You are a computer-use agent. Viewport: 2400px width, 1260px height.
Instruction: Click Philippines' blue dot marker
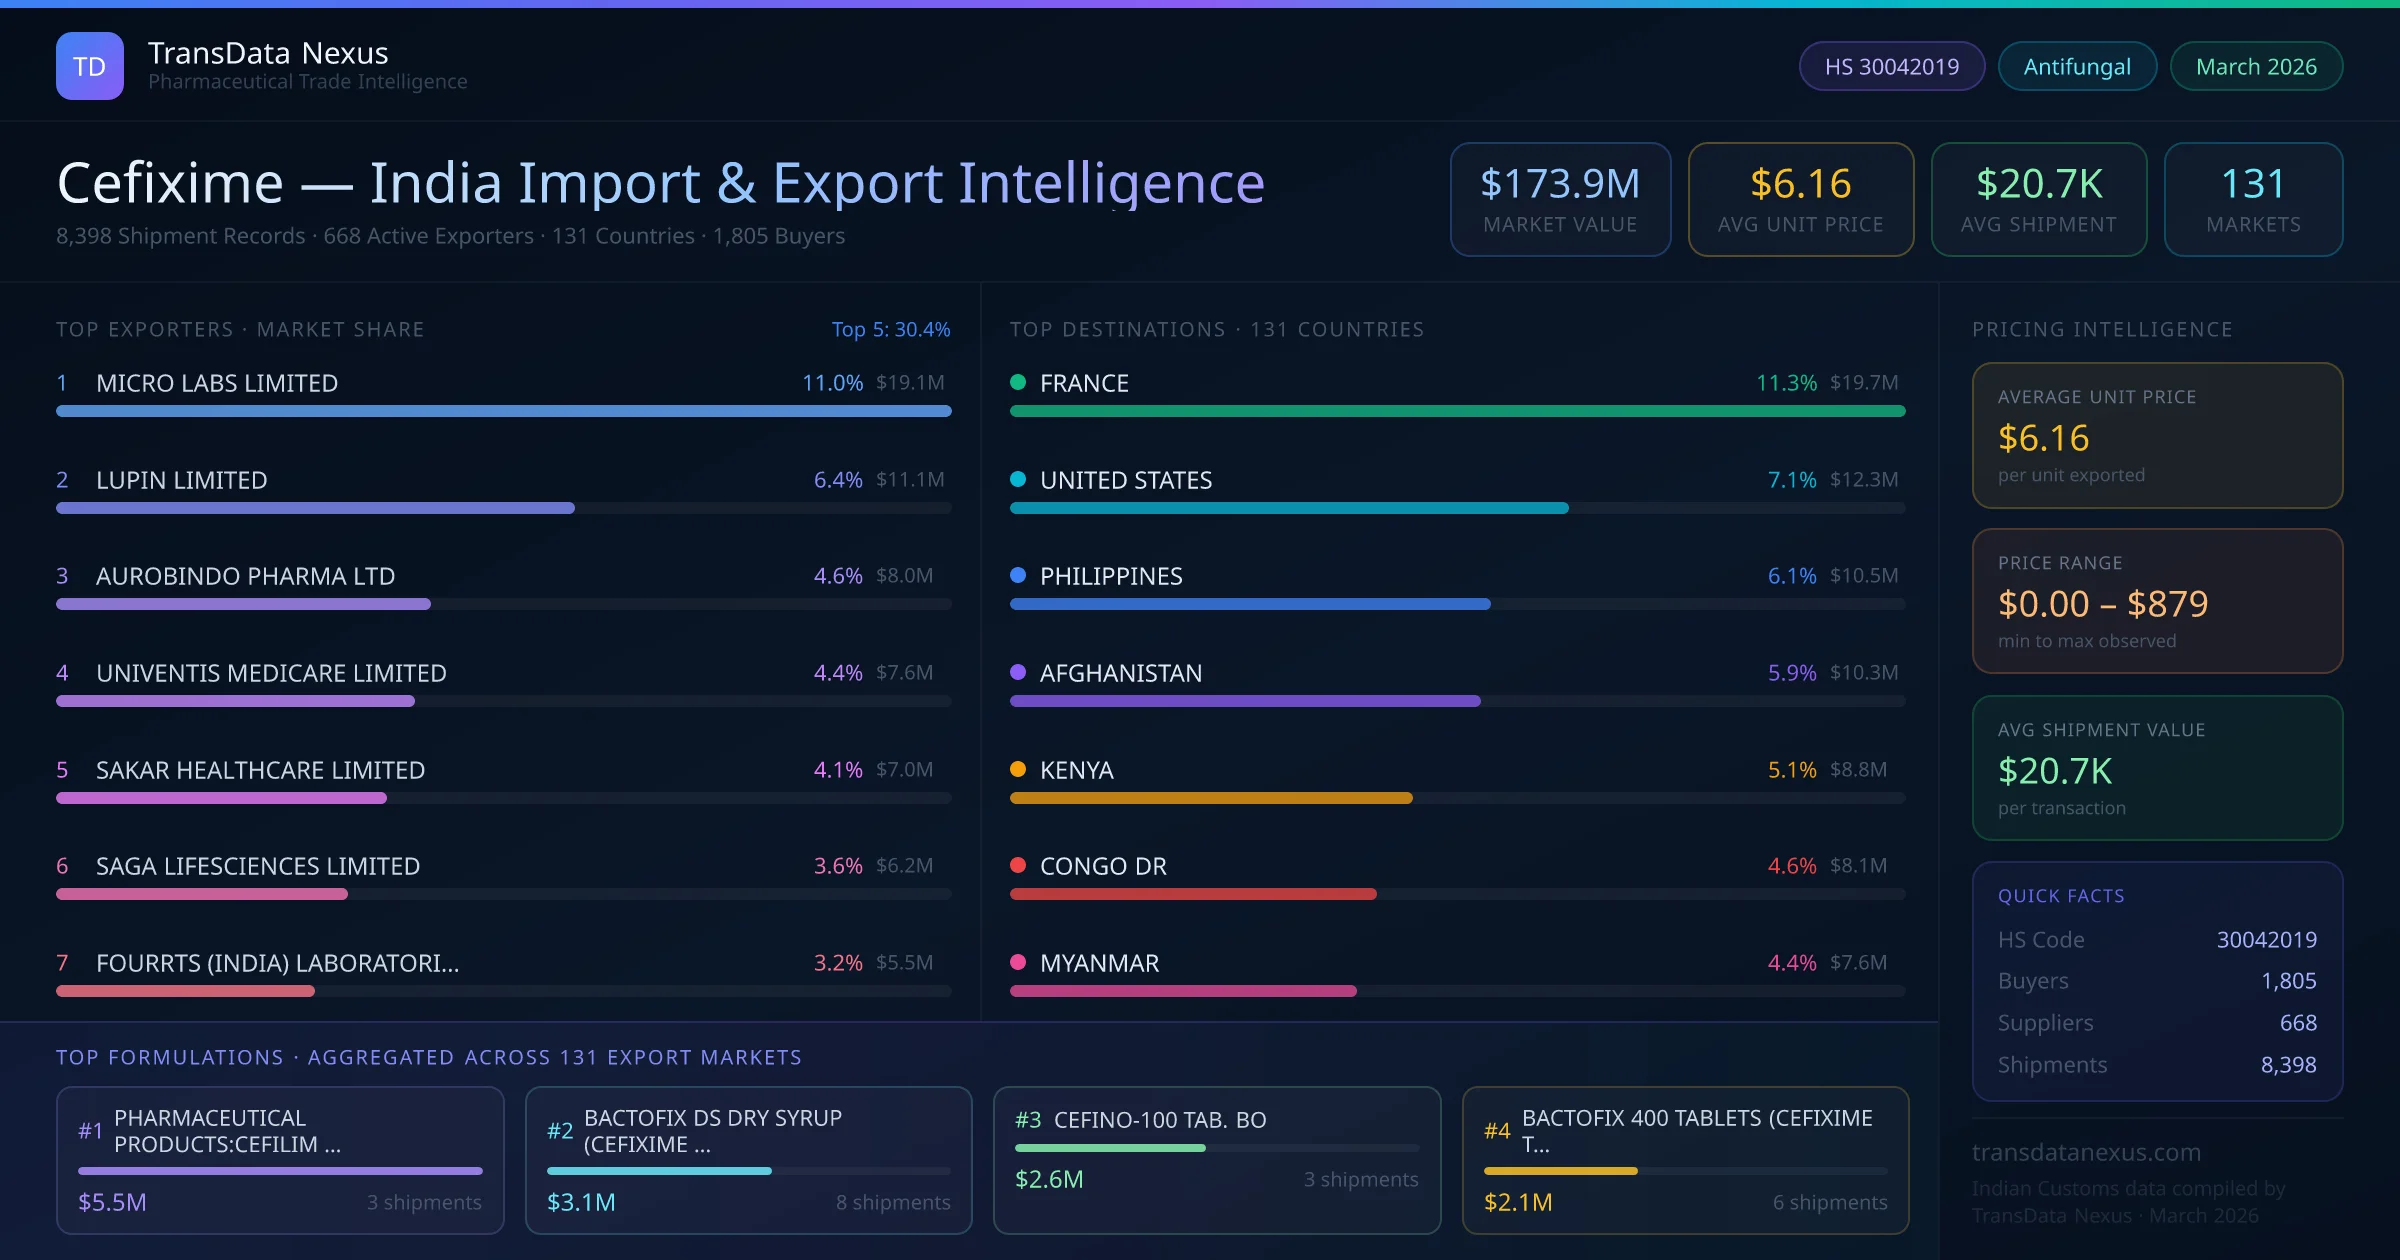tap(1018, 575)
